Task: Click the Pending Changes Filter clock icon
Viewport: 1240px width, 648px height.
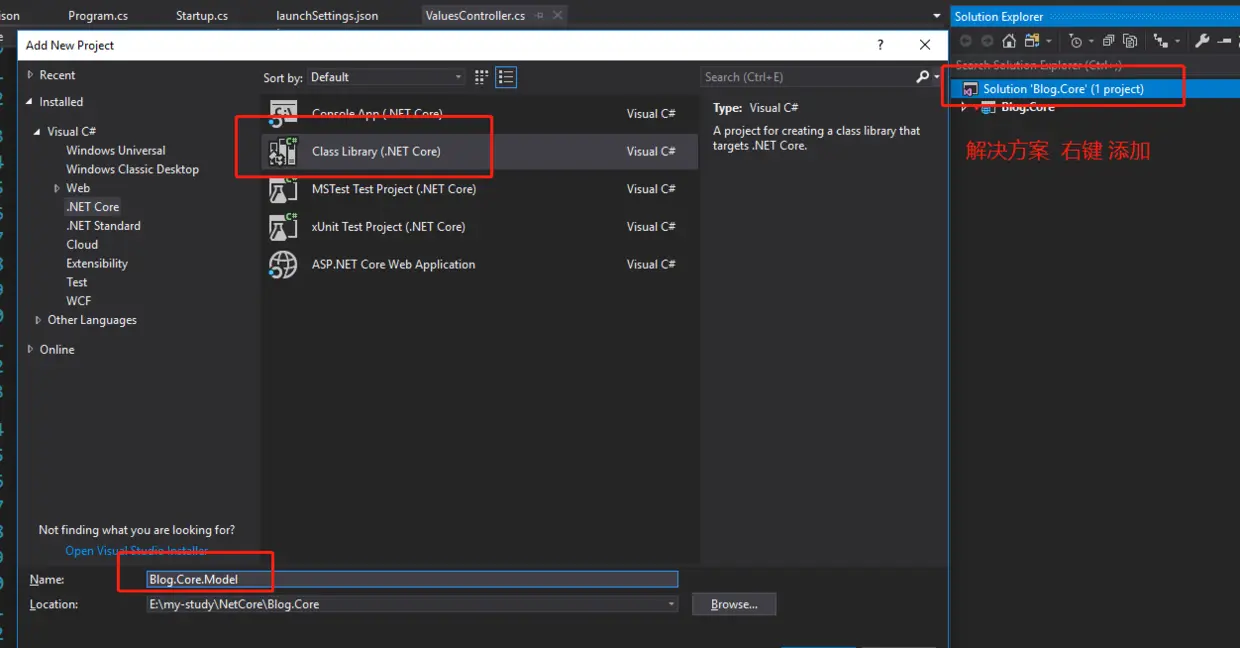Action: coord(1076,41)
